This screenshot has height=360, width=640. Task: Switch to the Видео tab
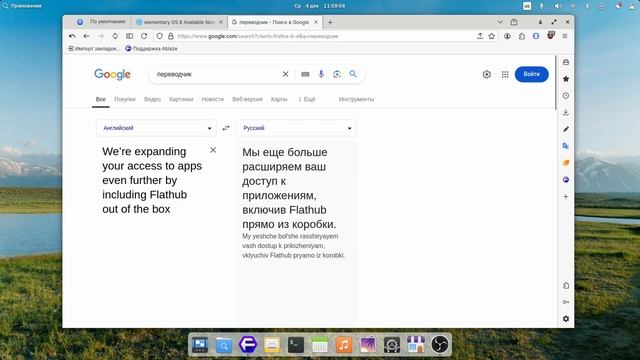(x=152, y=99)
